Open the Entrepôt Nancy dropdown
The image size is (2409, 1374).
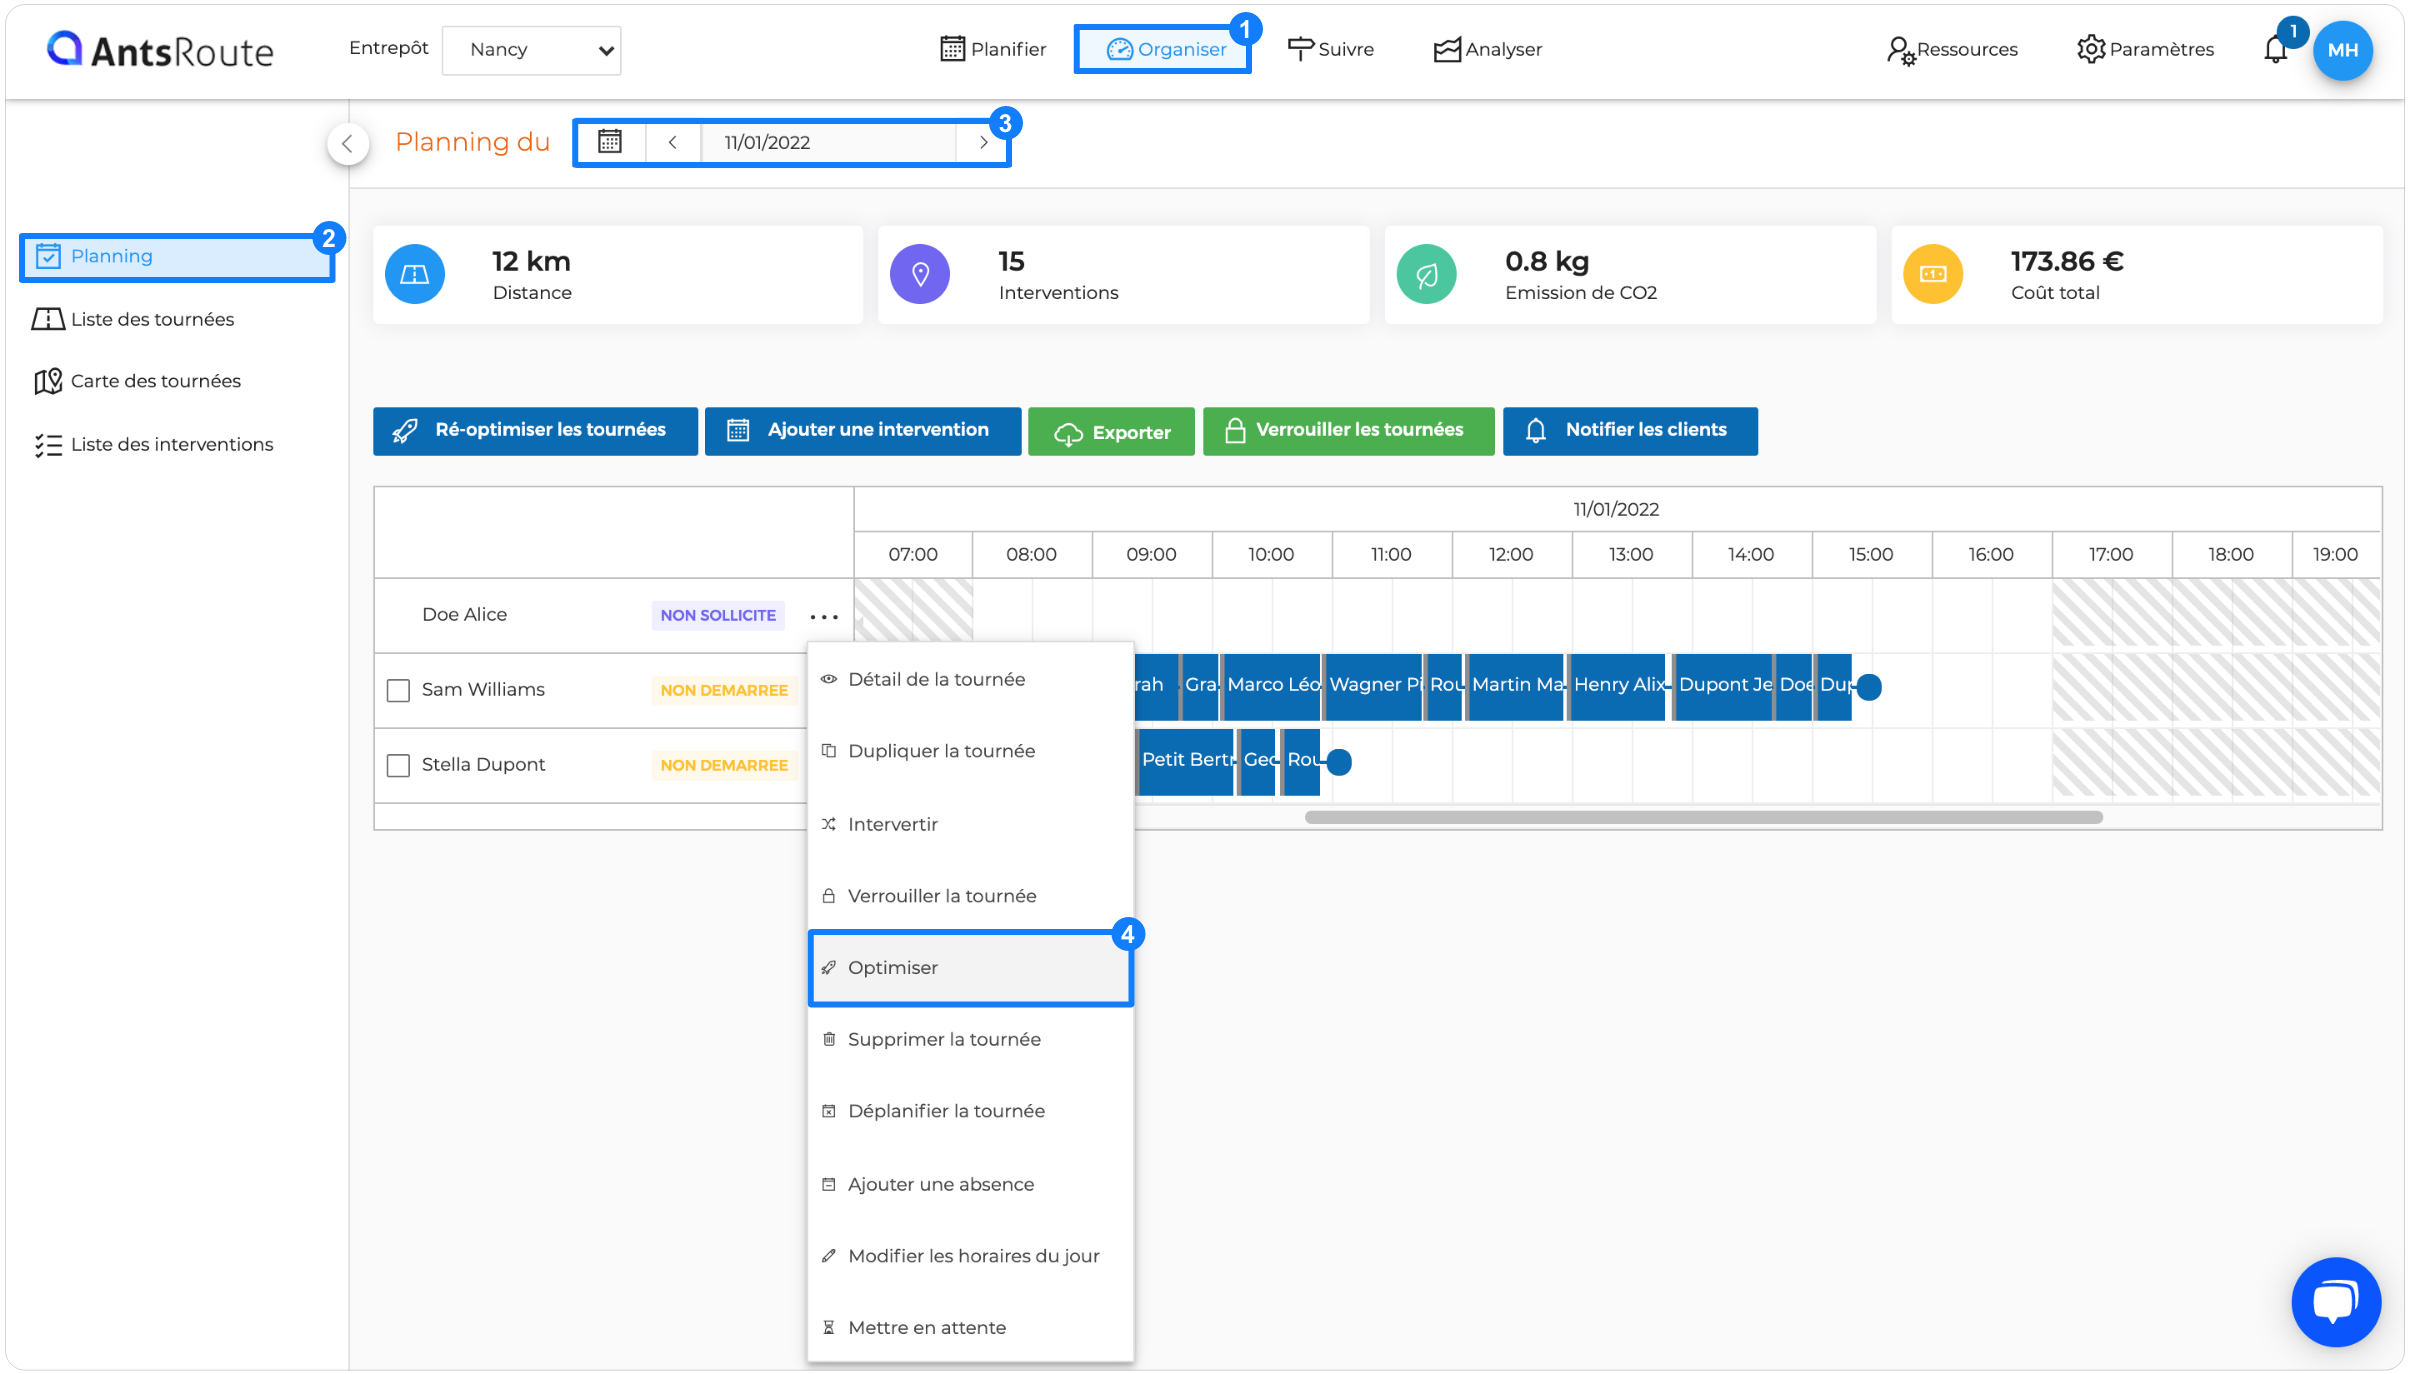[531, 50]
